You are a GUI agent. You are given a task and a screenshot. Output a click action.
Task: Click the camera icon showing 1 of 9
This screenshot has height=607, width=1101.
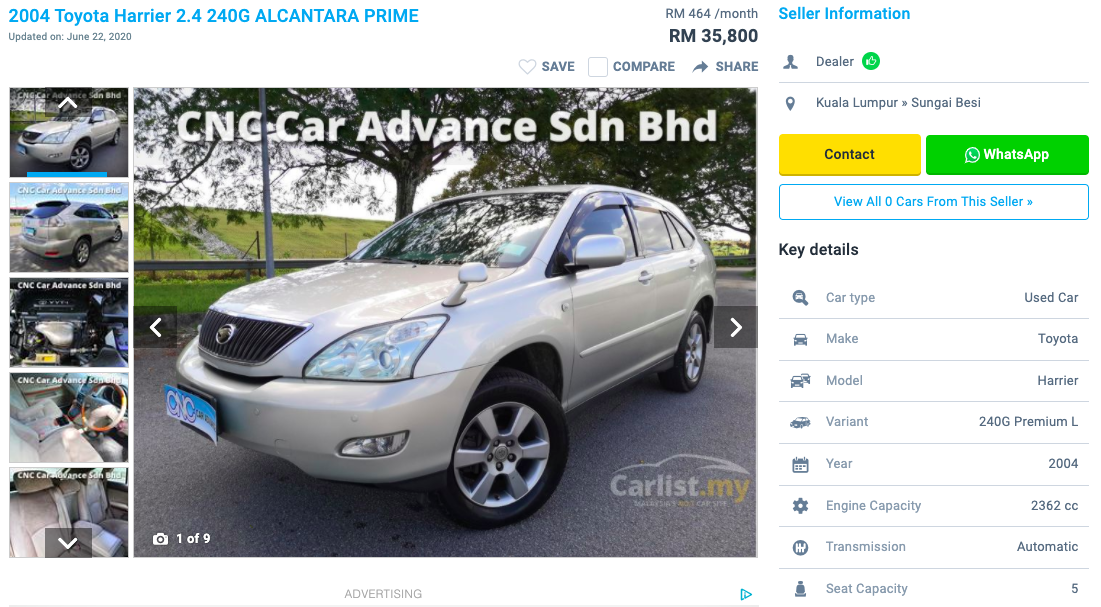pyautogui.click(x=161, y=539)
